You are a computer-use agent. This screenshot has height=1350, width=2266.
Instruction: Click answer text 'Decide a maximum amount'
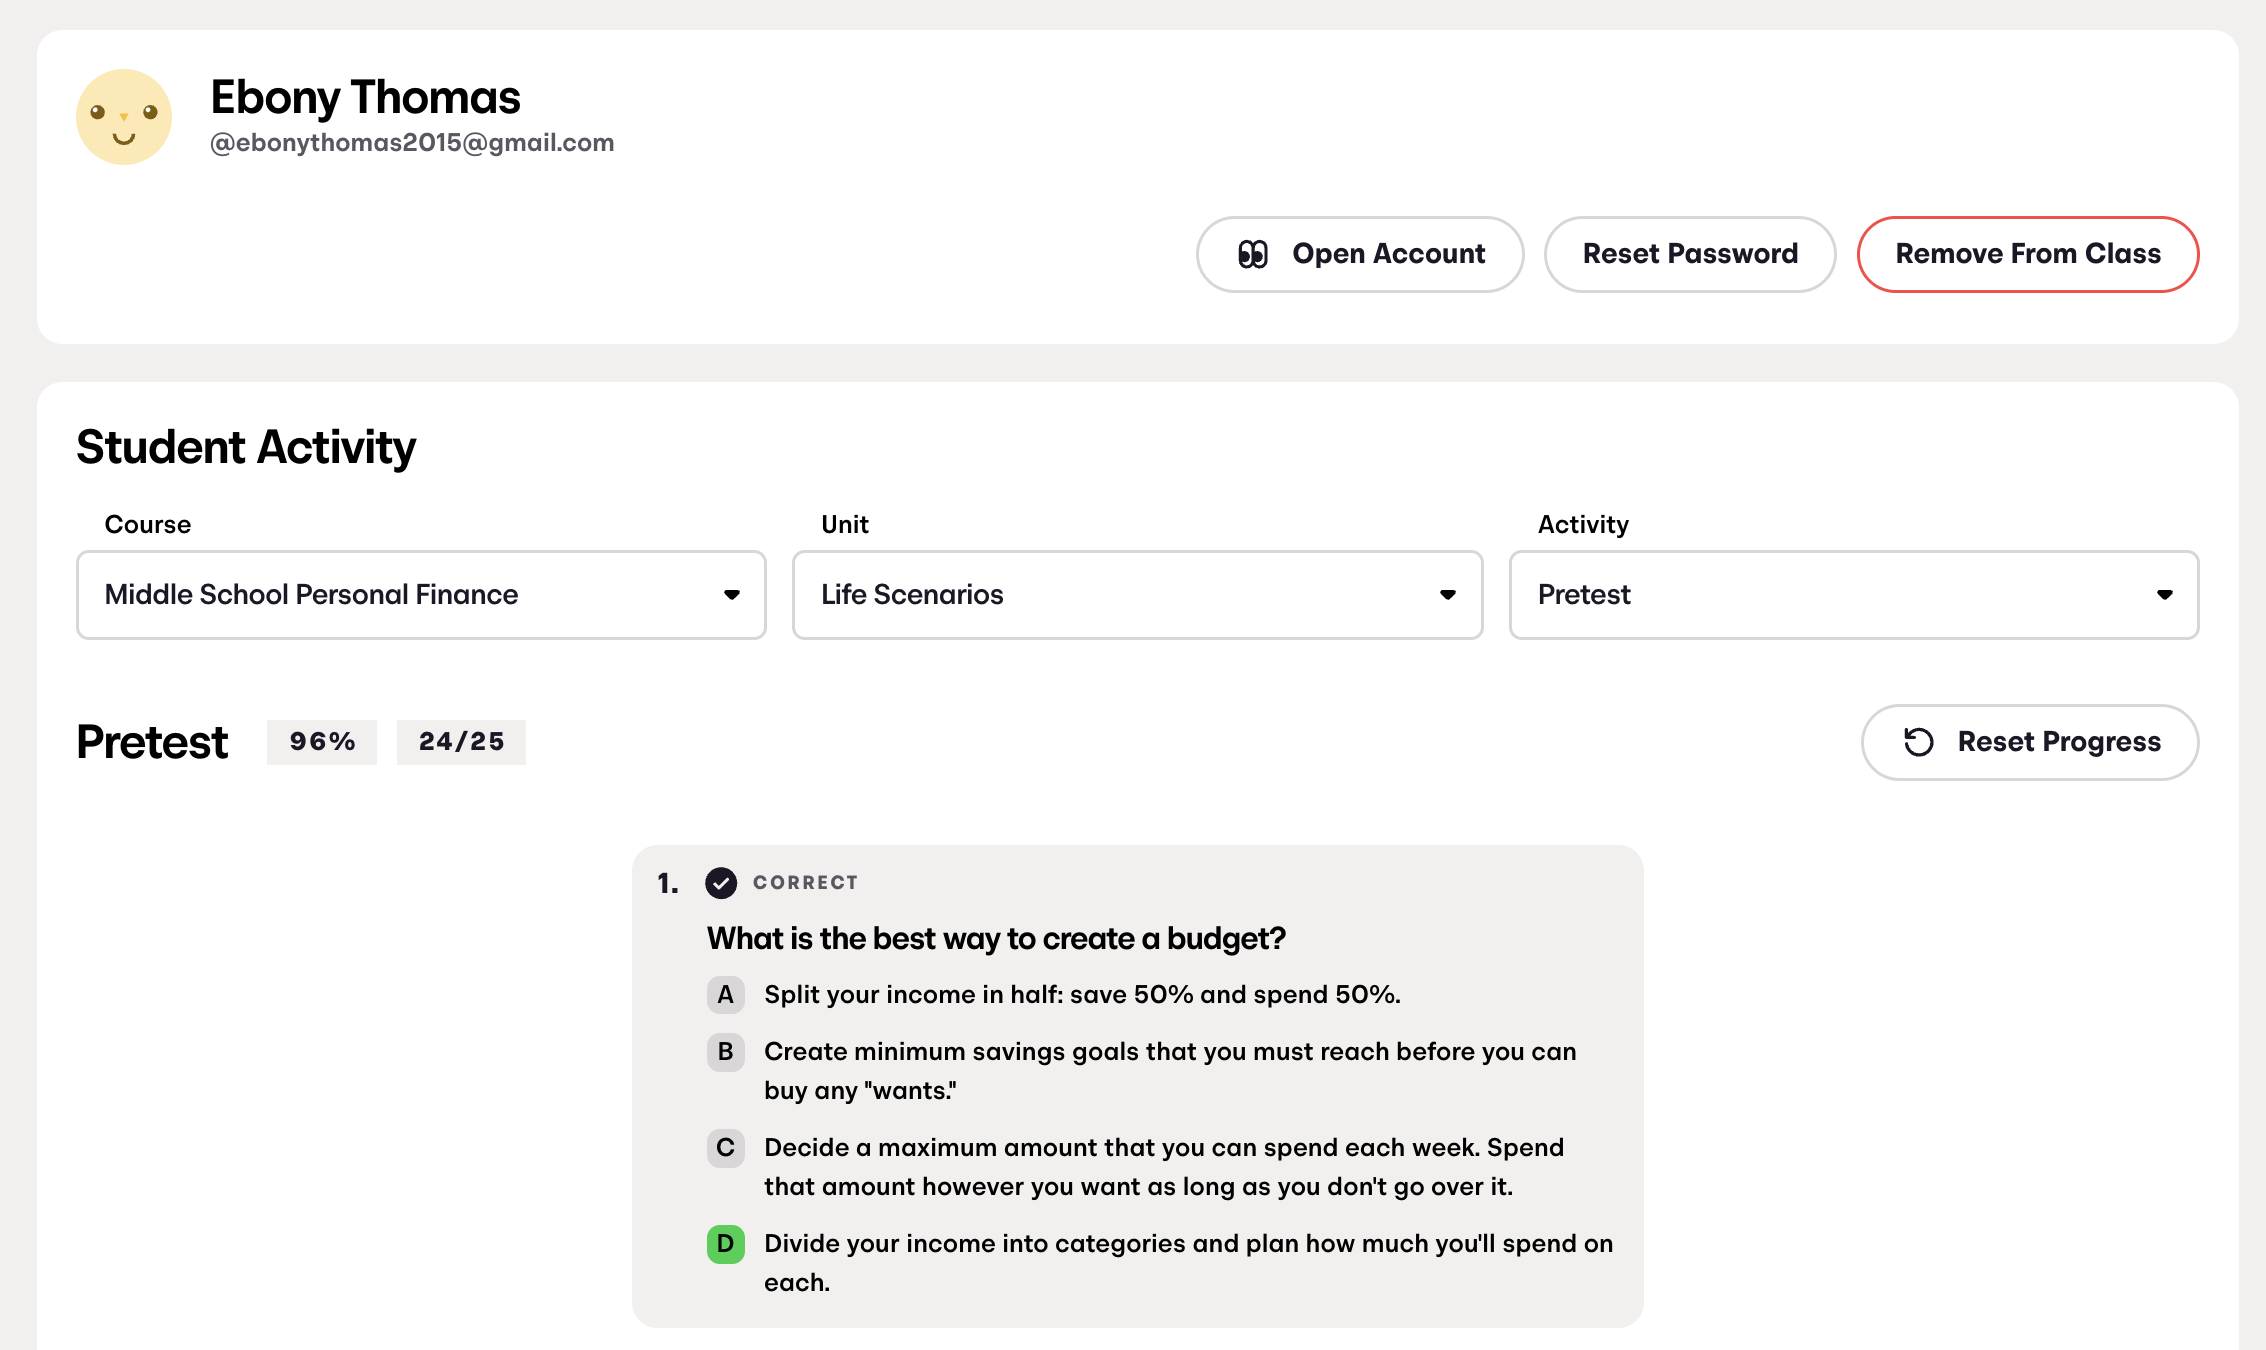[1164, 1167]
